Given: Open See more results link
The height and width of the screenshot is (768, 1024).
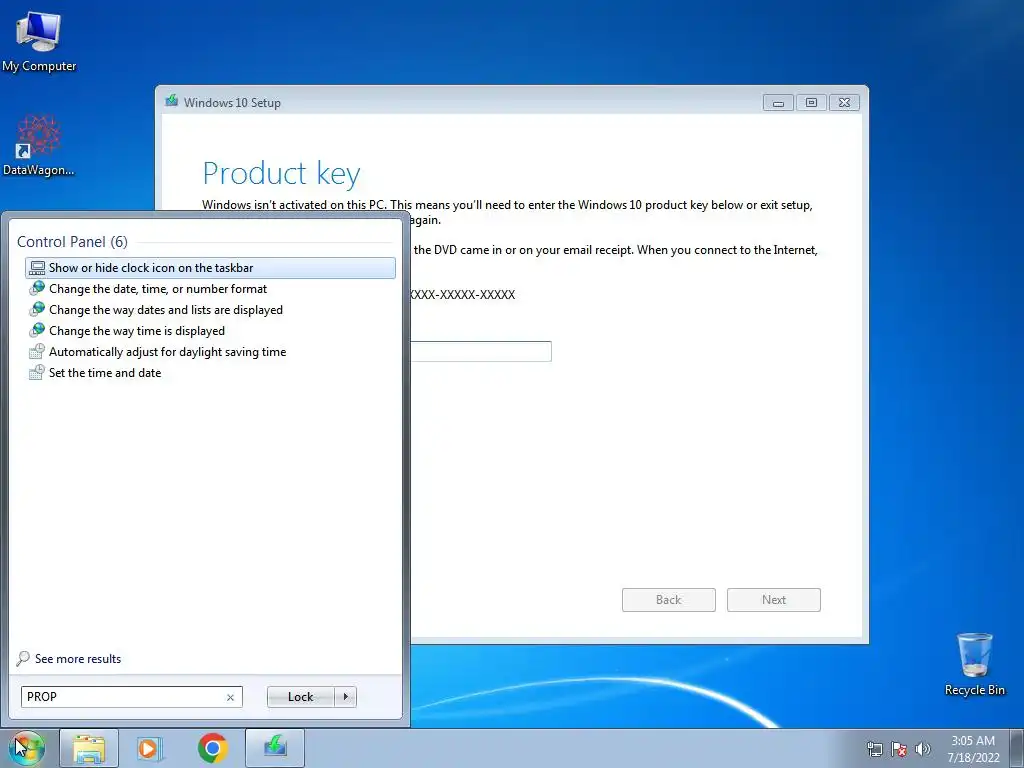Looking at the screenshot, I should [78, 659].
